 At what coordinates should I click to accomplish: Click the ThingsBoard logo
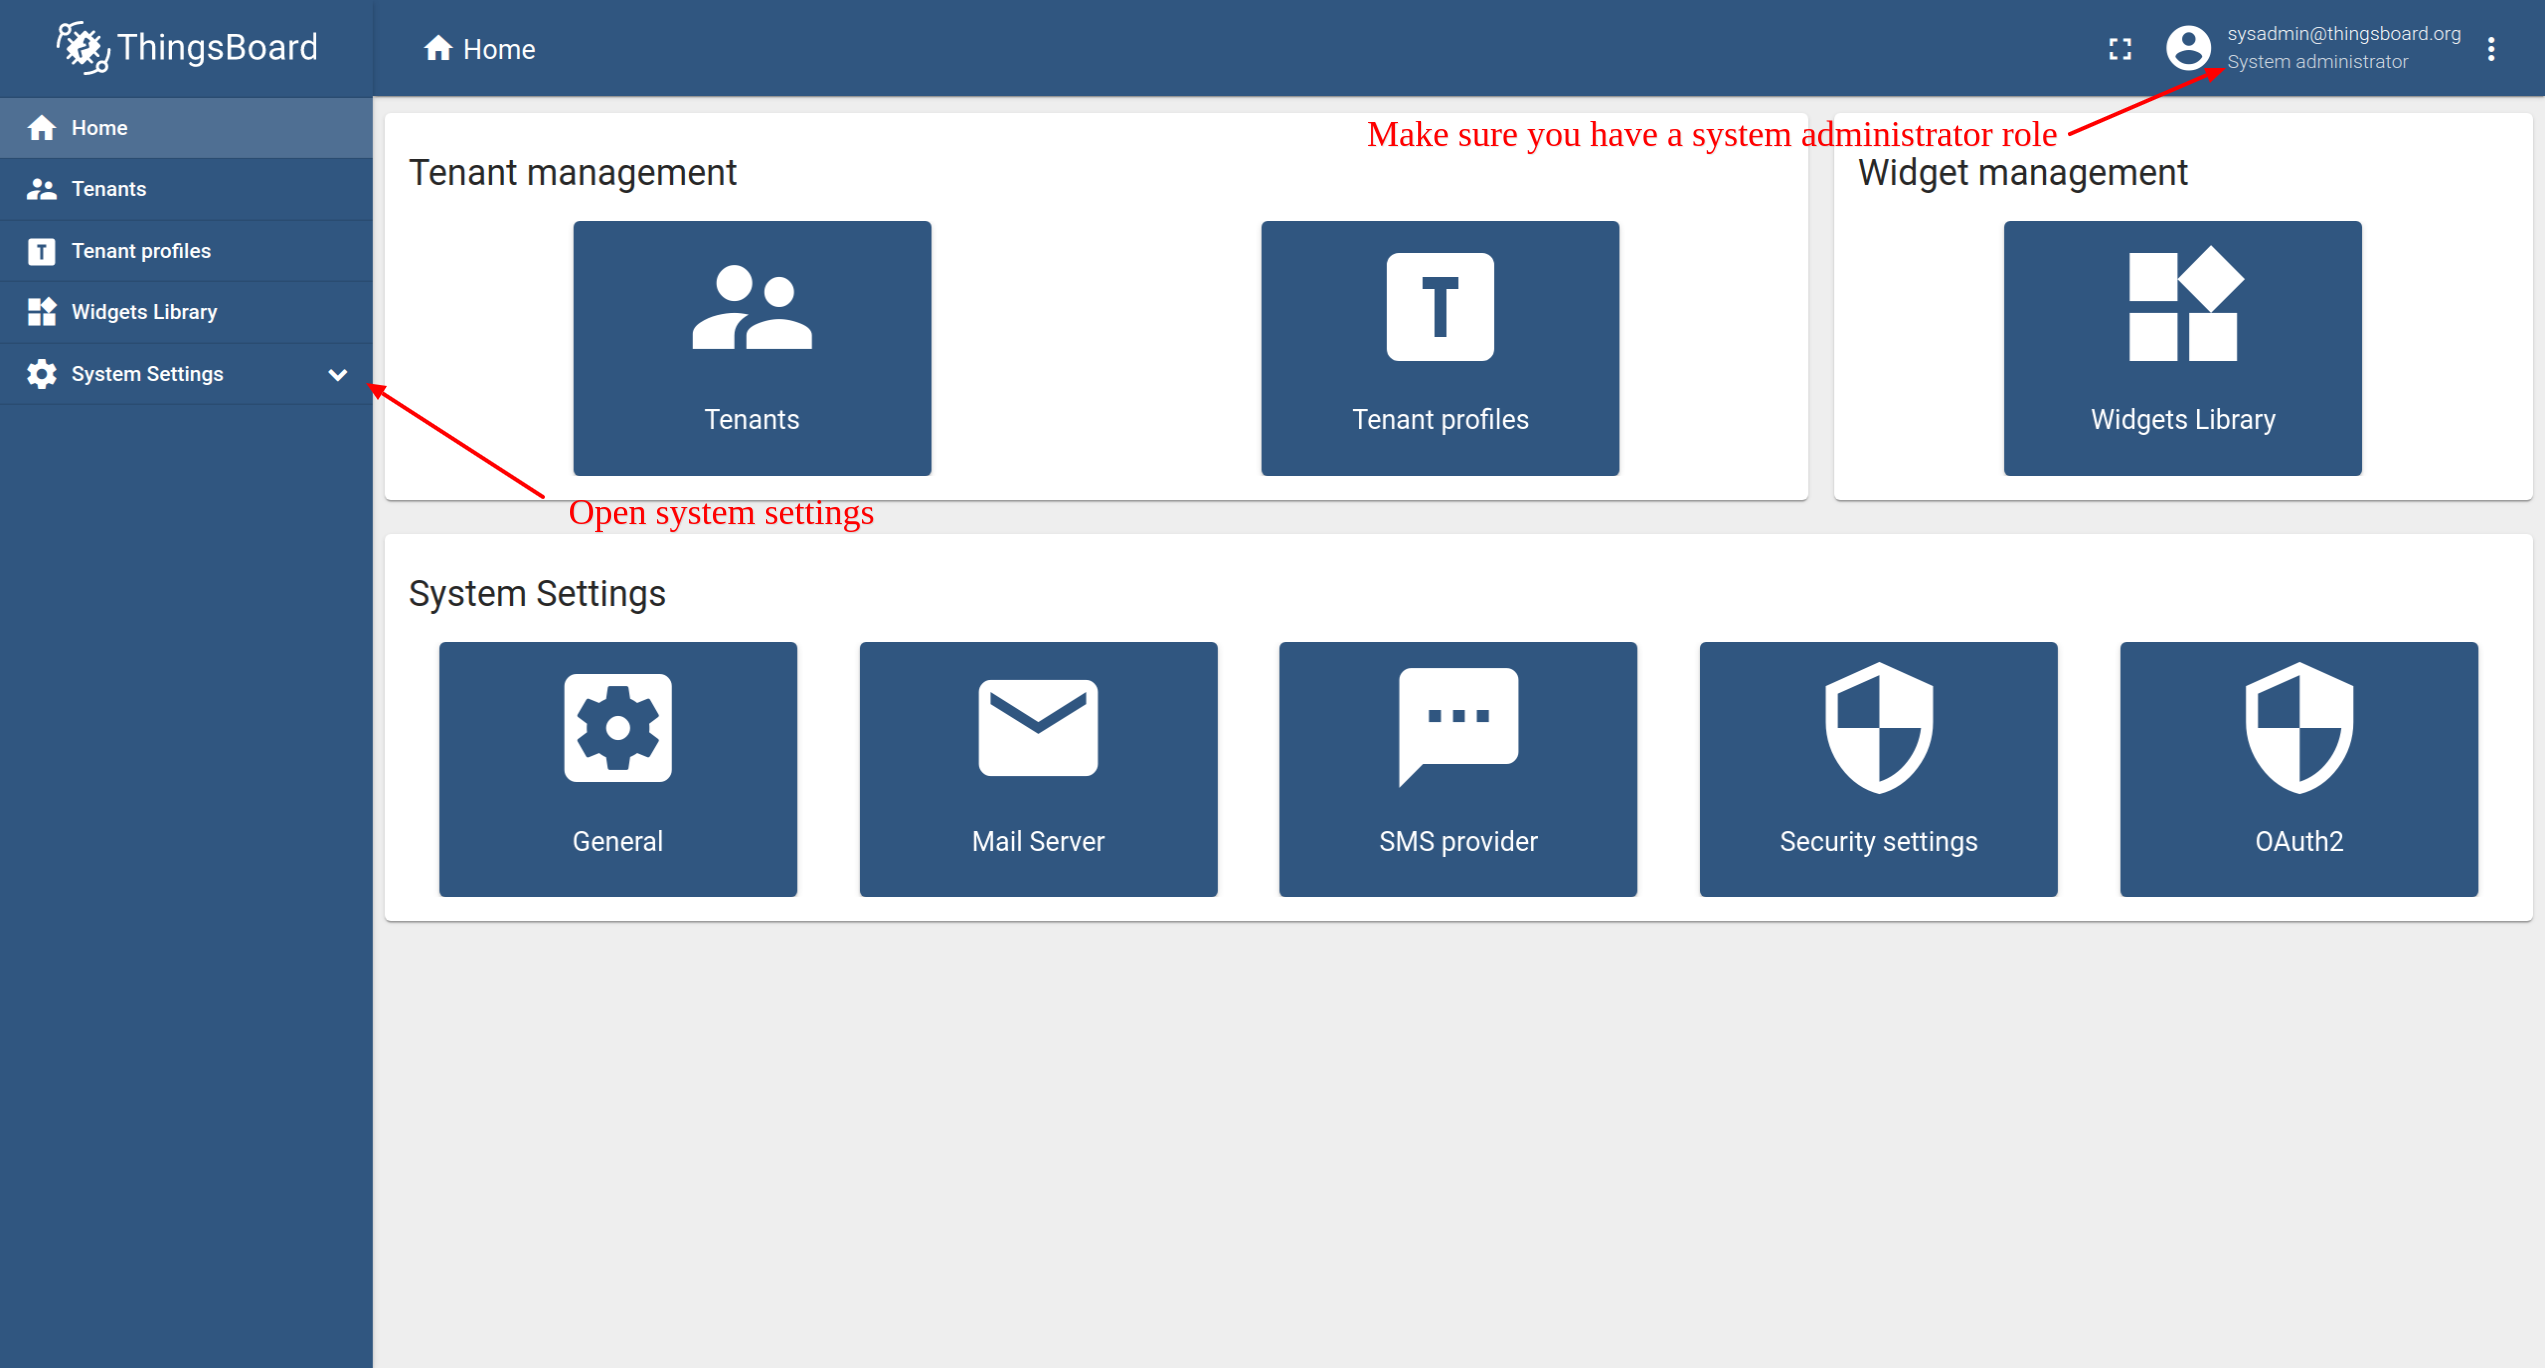pos(187,47)
